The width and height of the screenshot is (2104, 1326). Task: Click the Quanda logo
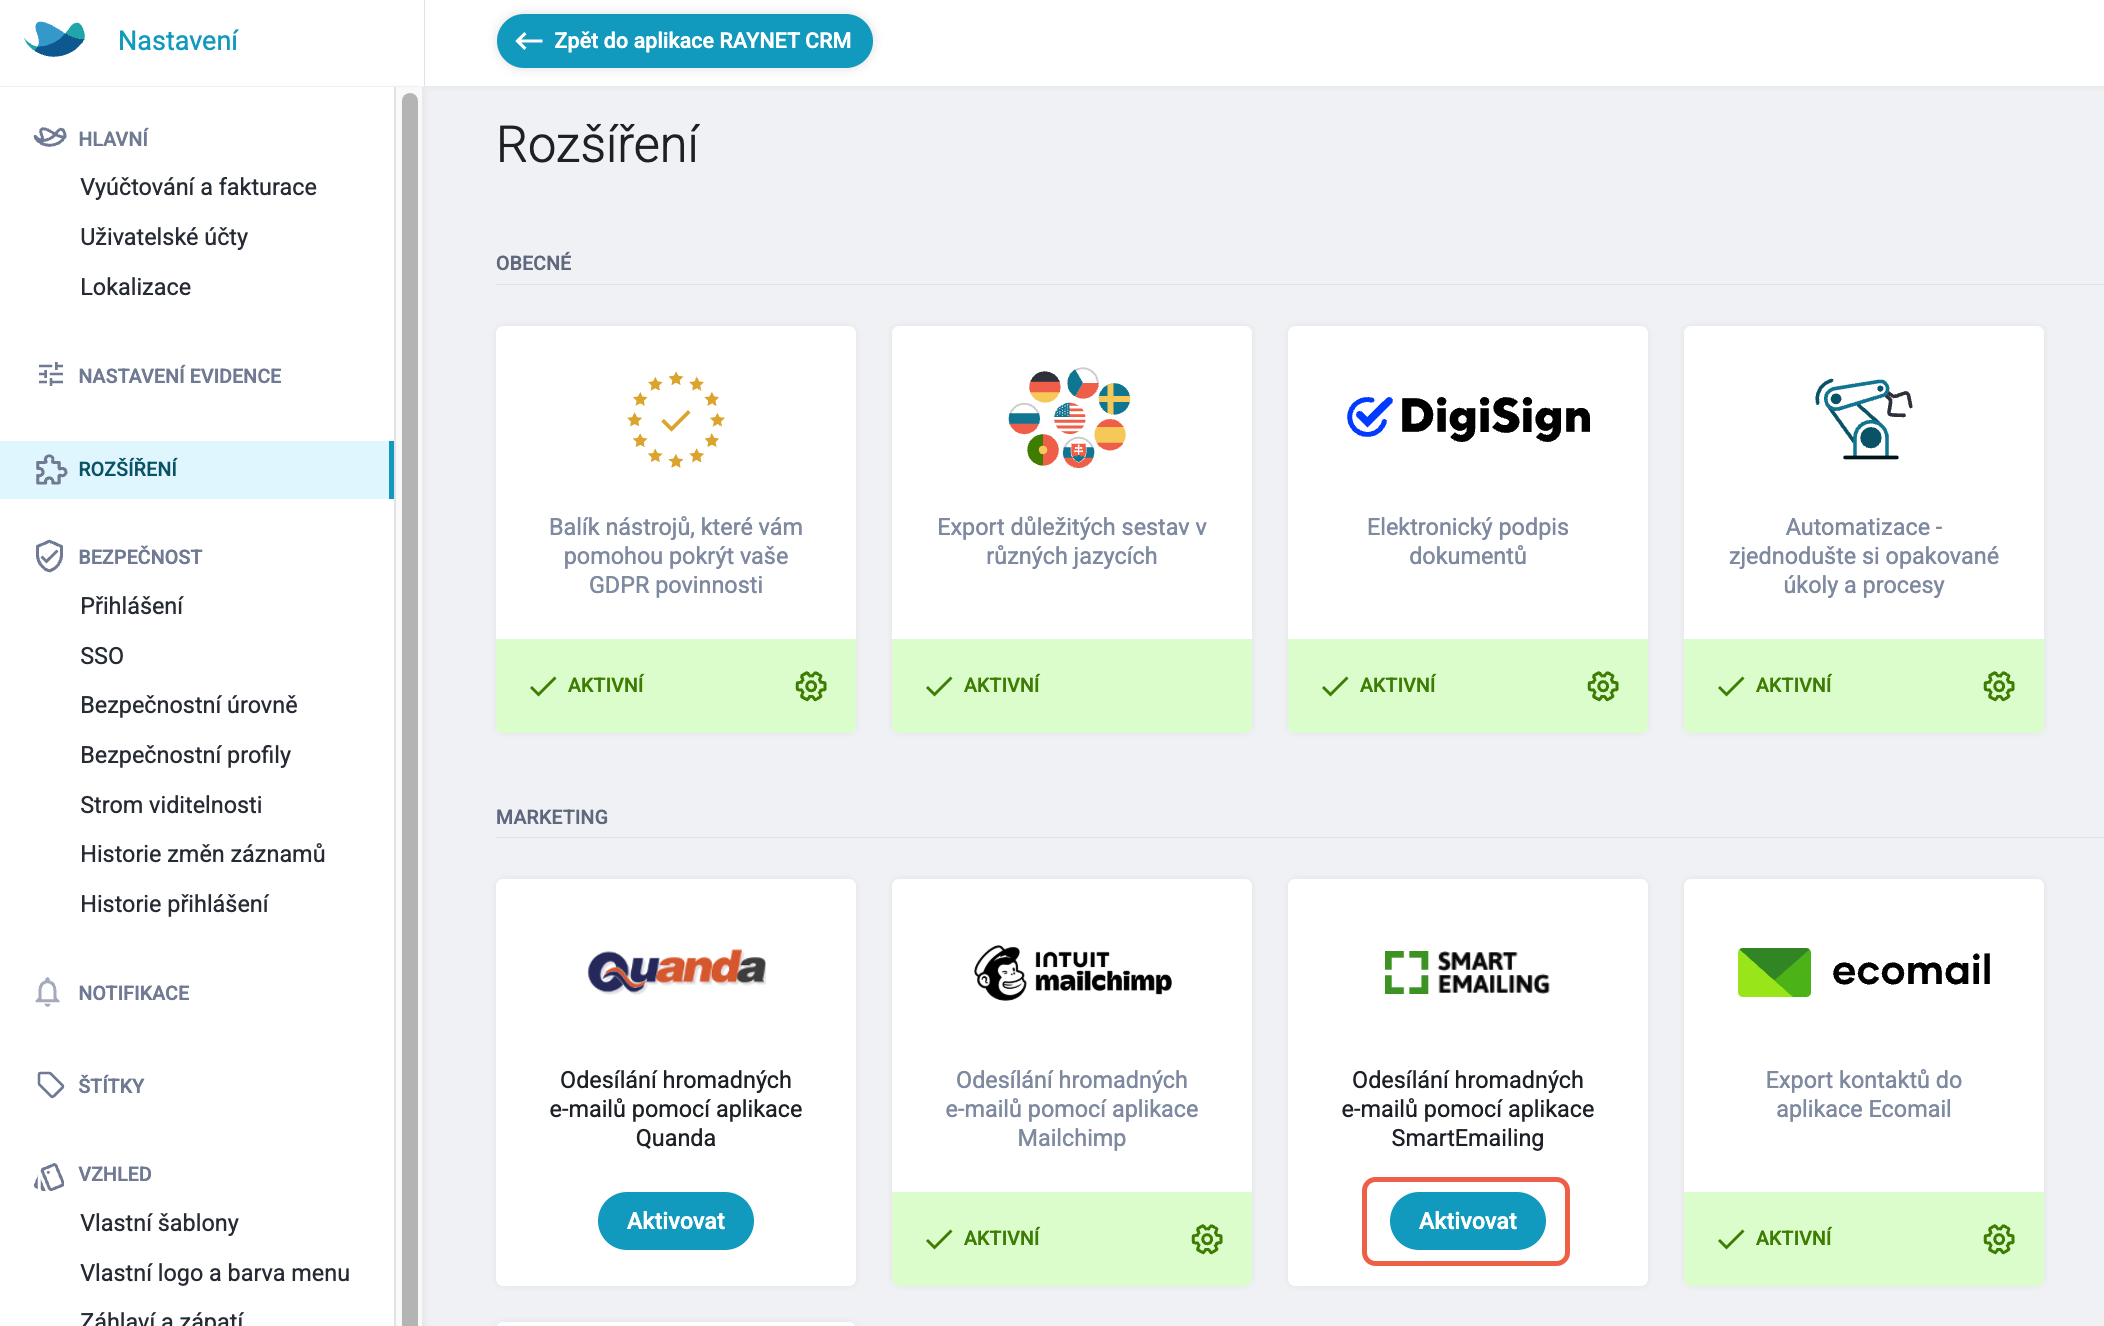[676, 970]
